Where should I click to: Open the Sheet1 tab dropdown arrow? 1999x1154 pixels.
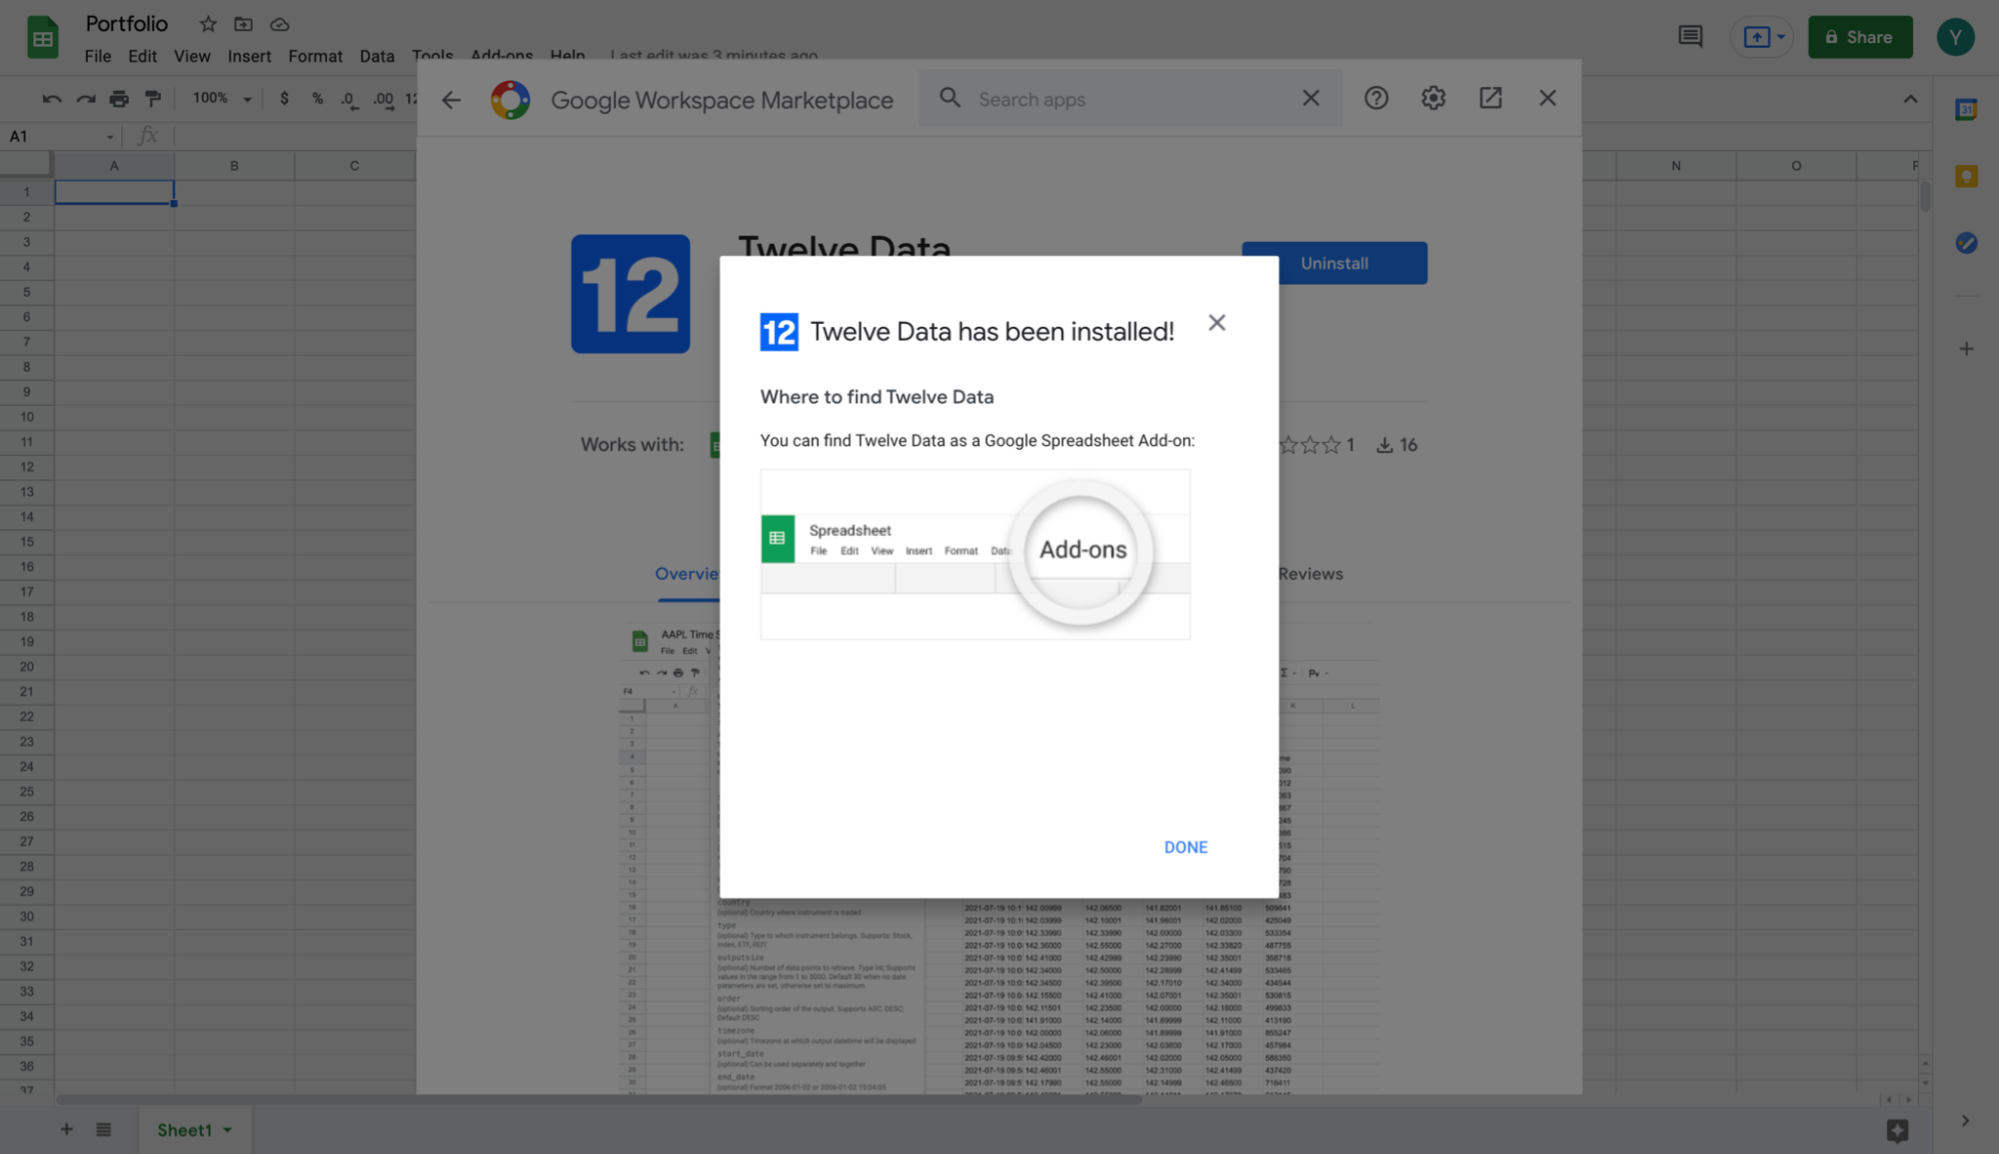[226, 1129]
